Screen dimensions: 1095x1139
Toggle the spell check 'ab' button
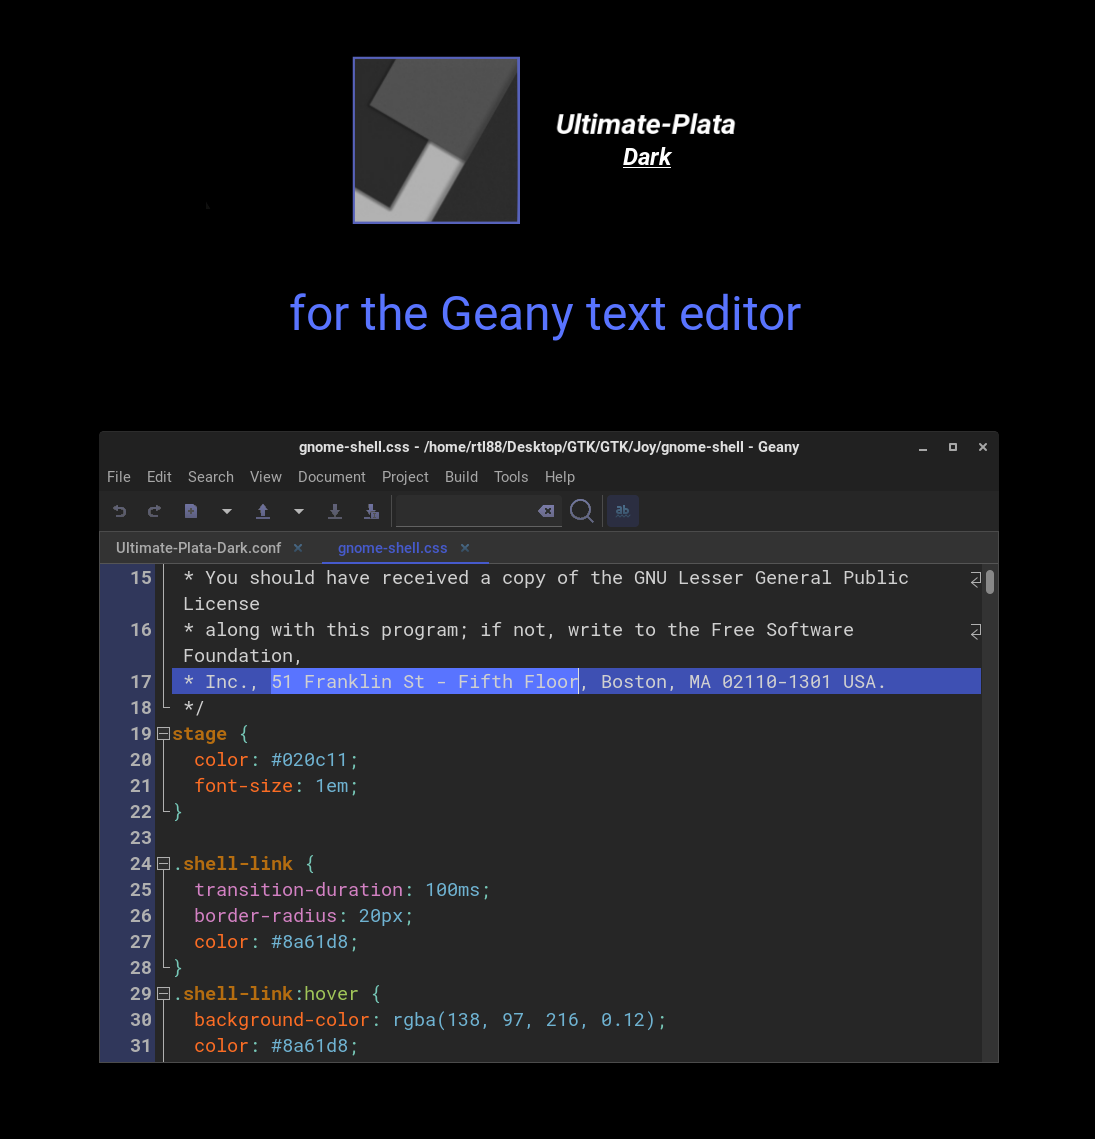[x=623, y=511]
